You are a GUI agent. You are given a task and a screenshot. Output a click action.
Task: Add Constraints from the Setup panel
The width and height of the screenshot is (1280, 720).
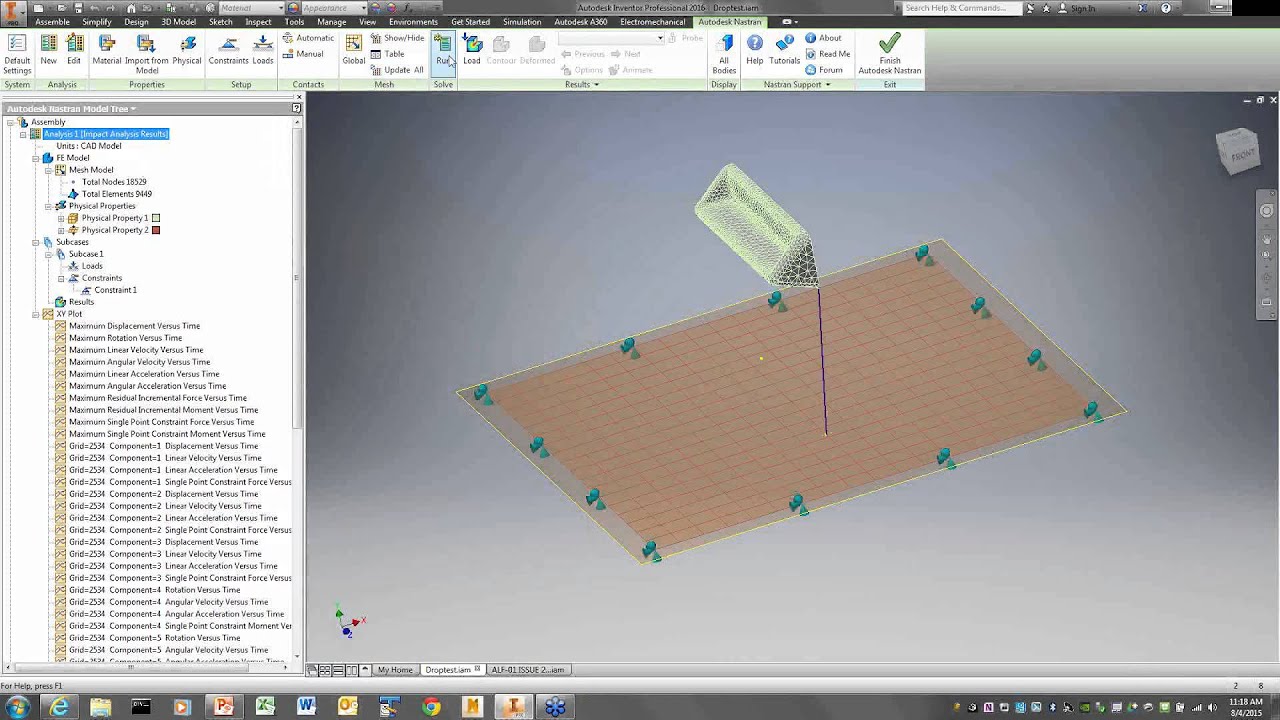click(228, 50)
